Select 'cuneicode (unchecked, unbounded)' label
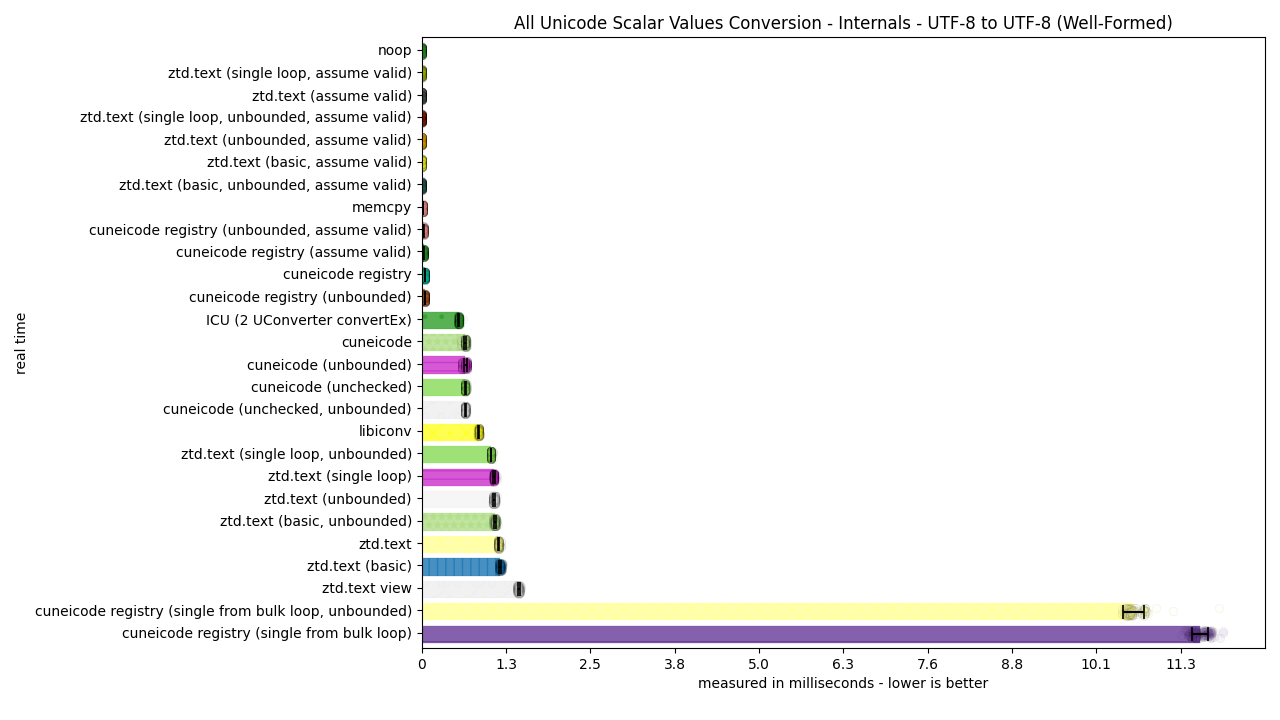The image size is (1280, 720). click(x=287, y=409)
